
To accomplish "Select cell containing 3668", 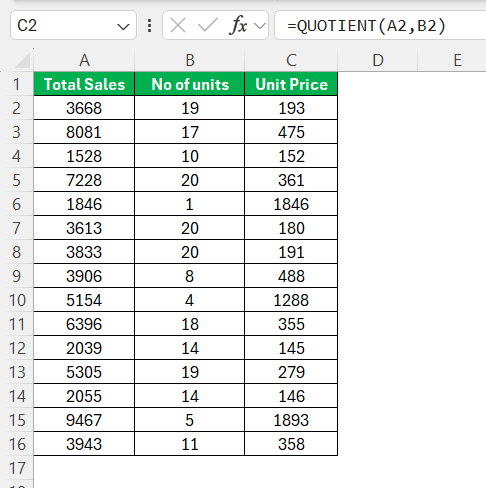I will pos(84,108).
